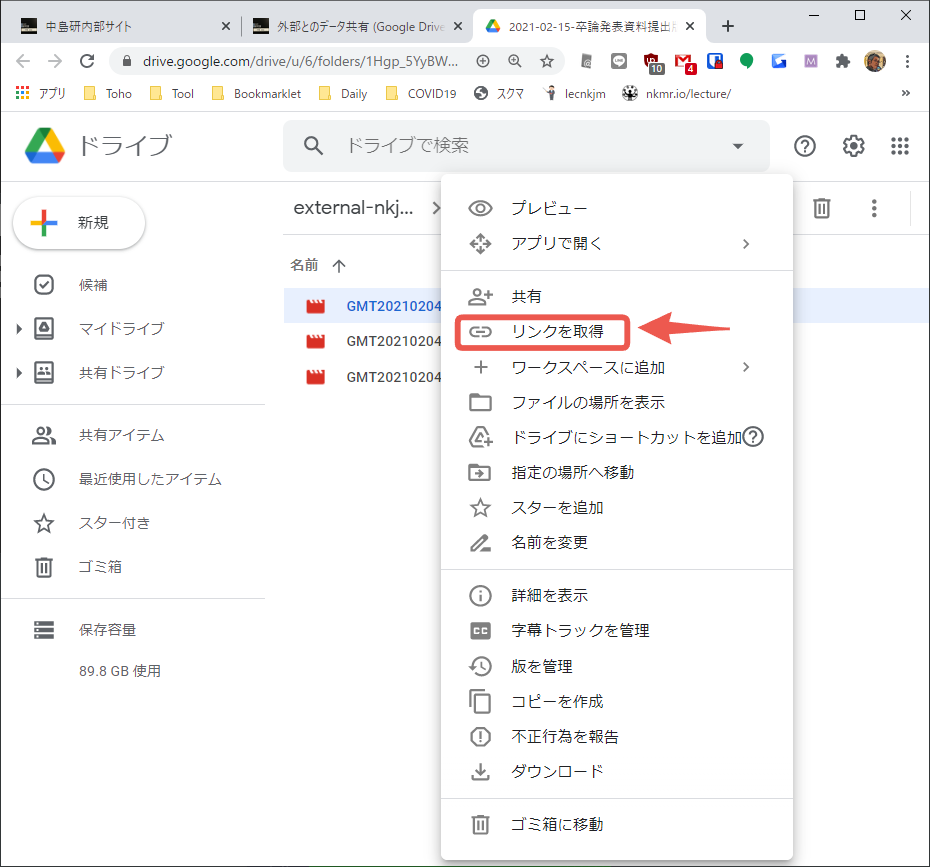Open 最近使用したアイテム

(x=150, y=479)
